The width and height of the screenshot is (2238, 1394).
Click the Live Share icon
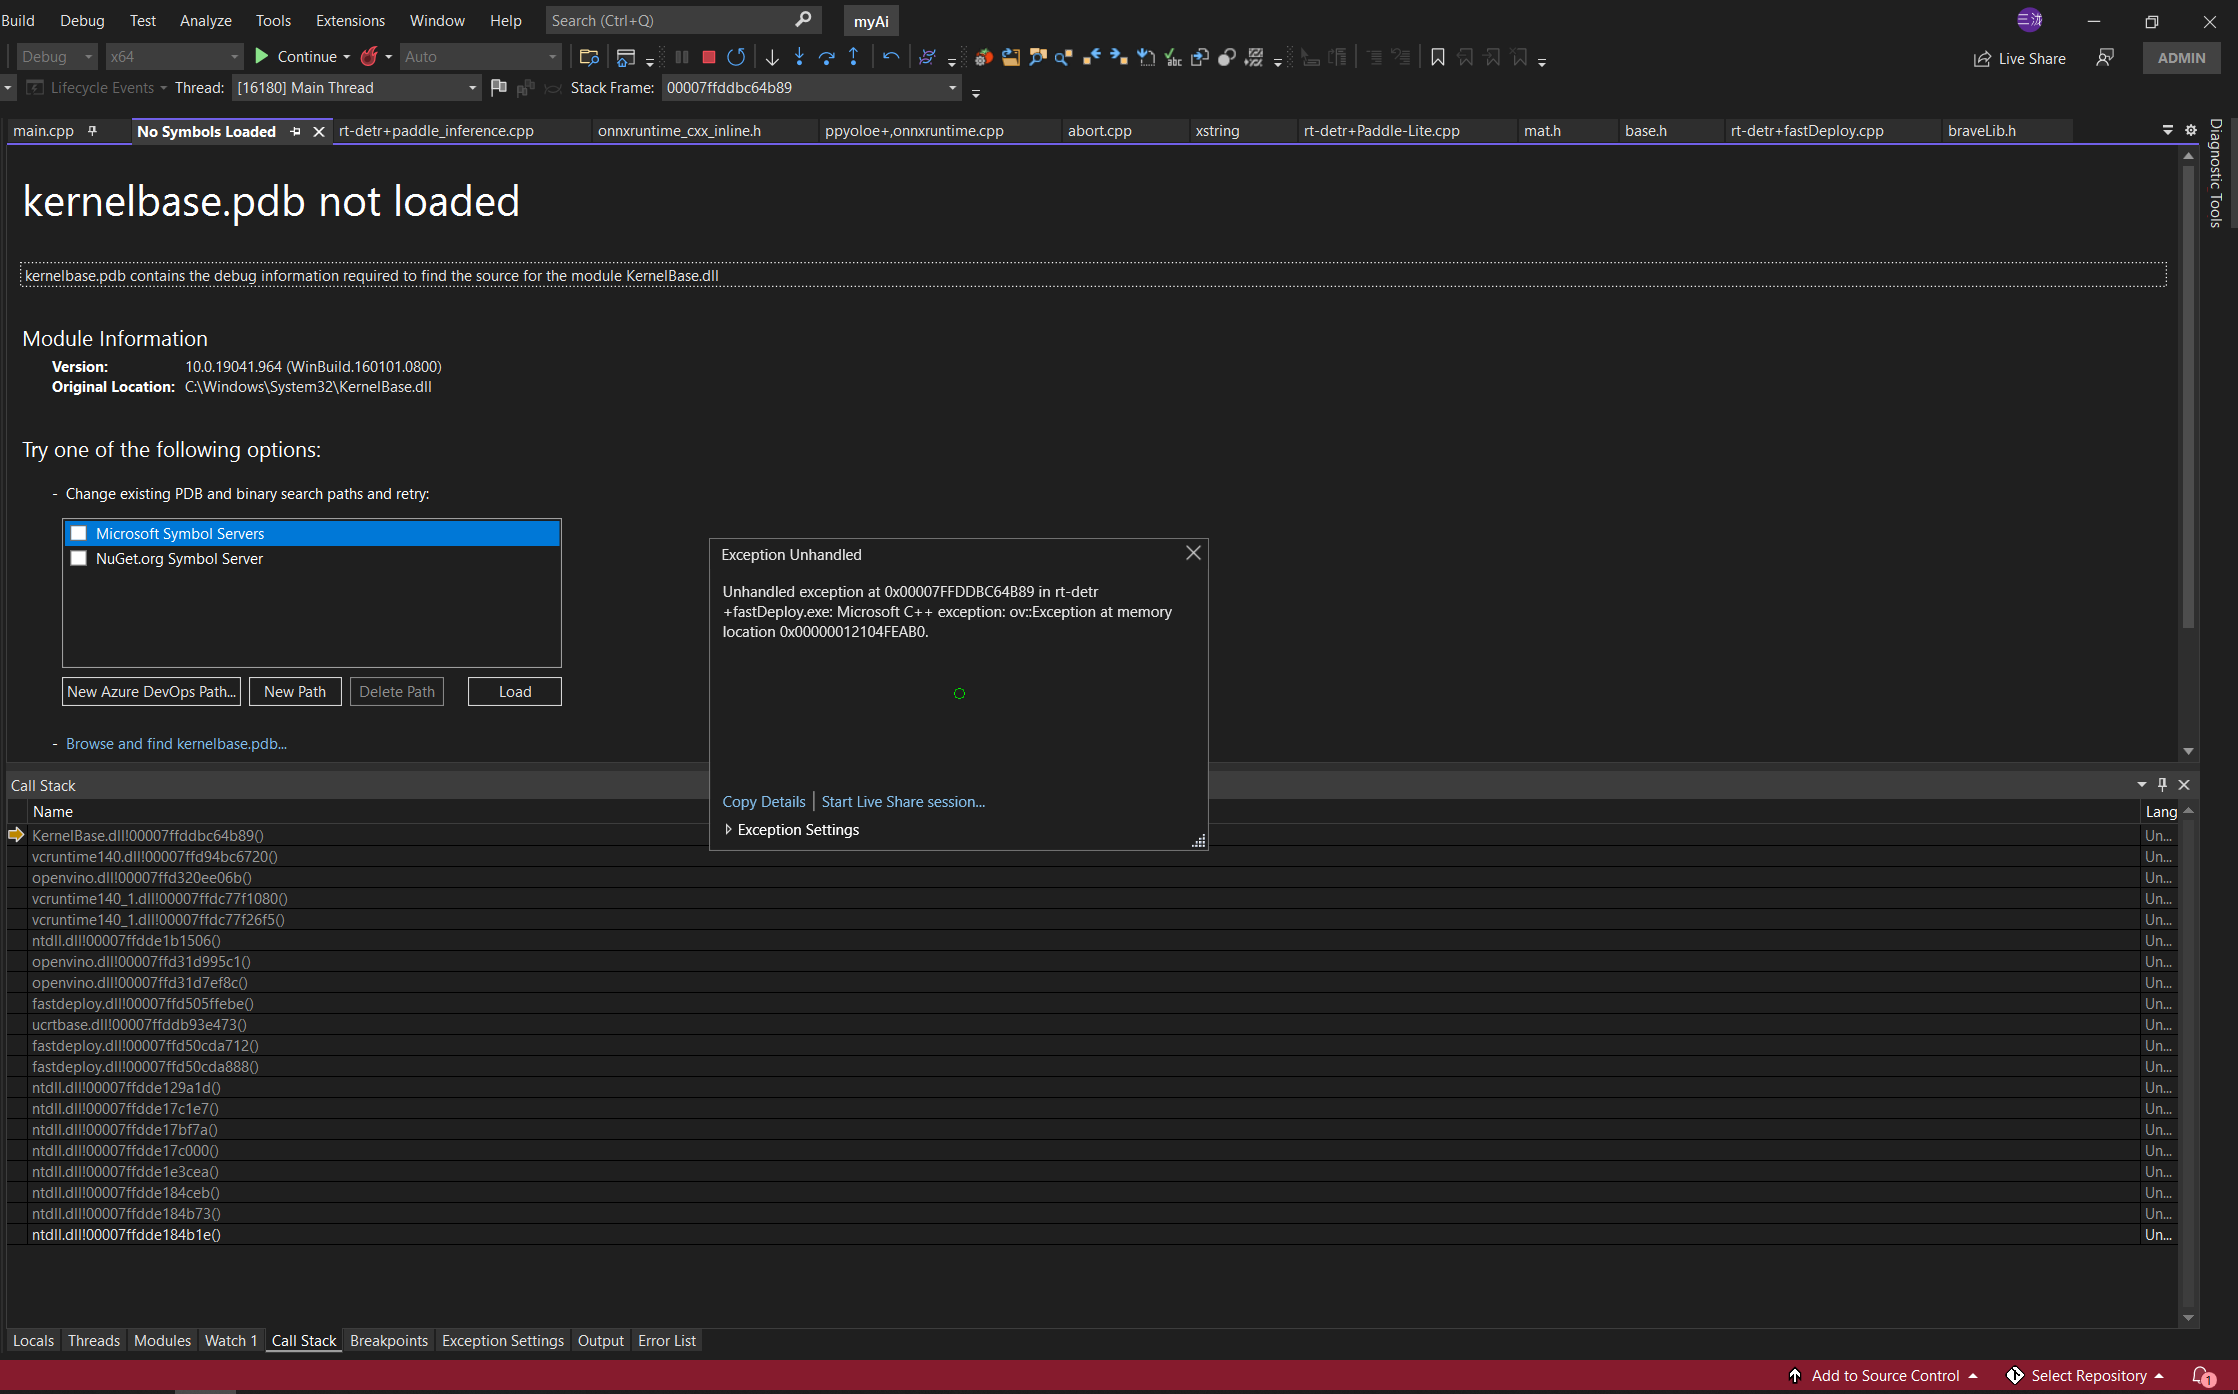tap(1982, 59)
